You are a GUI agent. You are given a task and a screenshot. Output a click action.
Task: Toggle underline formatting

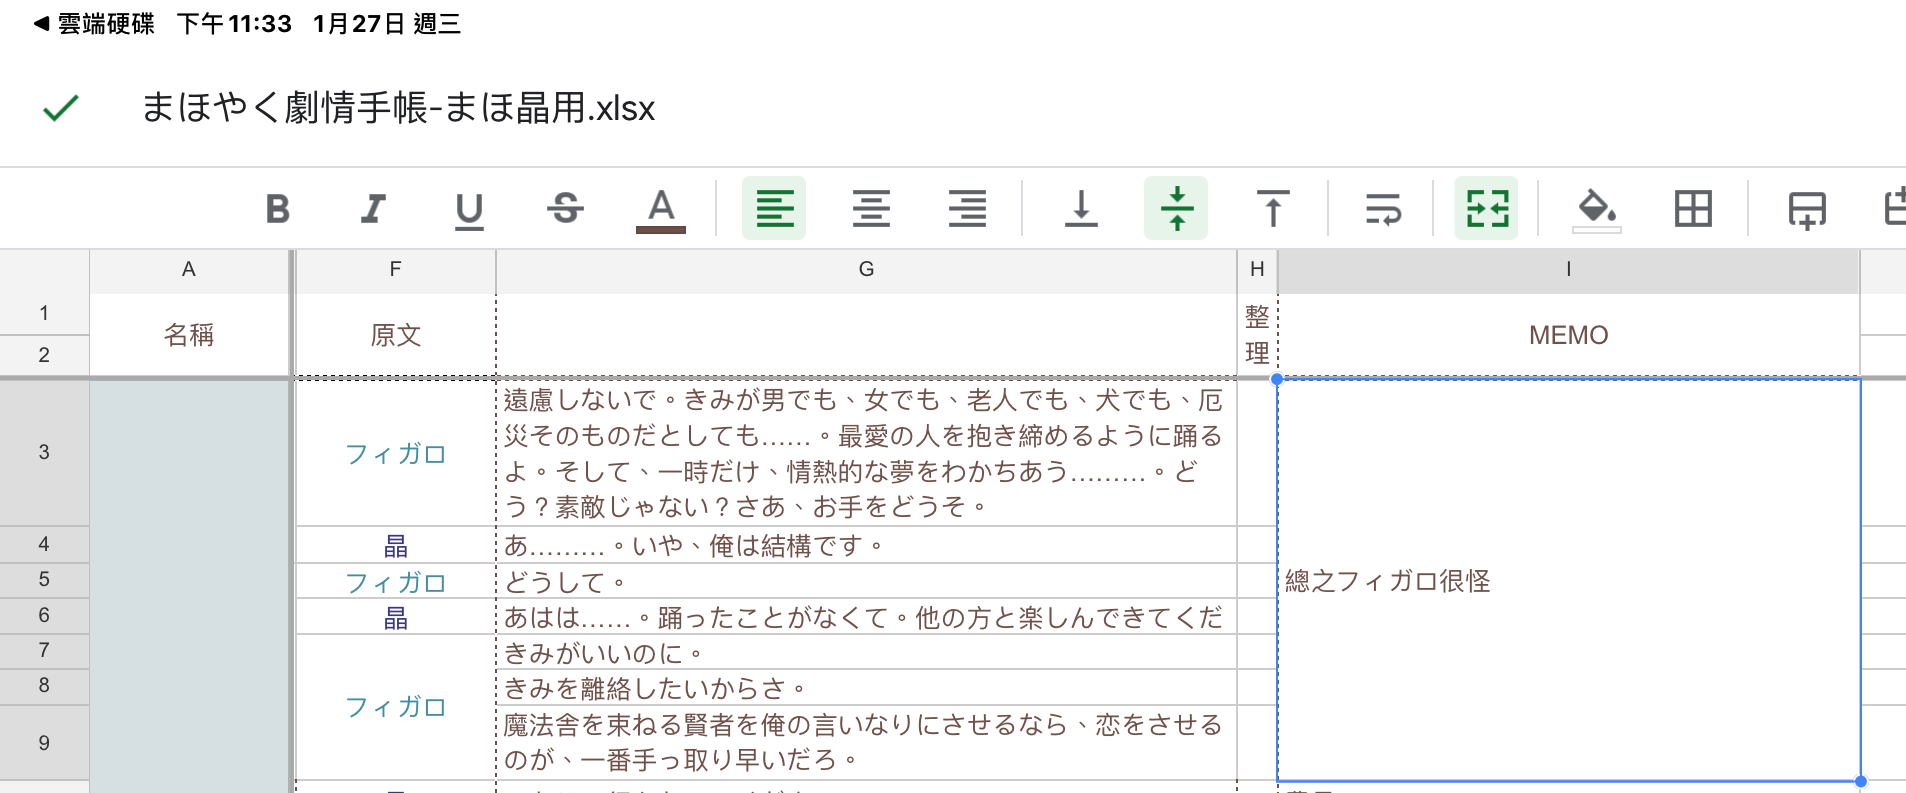coord(469,209)
